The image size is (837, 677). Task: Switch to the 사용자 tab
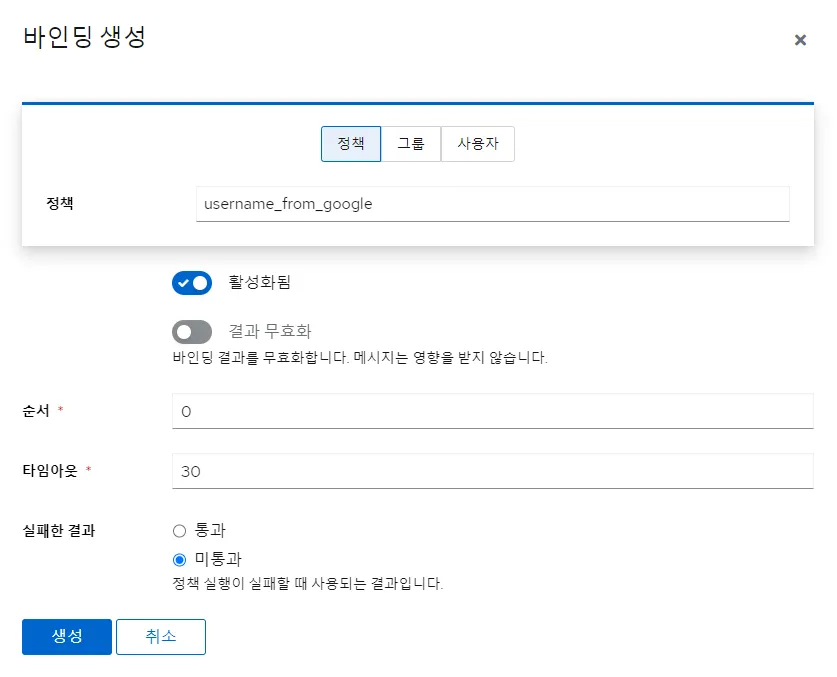tap(478, 143)
